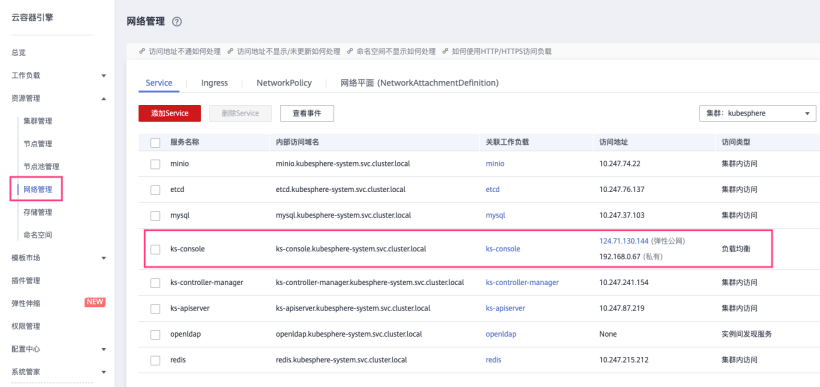The height and width of the screenshot is (387, 820).
Task: Open the ks-controller-manager workload link
Action: [522, 283]
